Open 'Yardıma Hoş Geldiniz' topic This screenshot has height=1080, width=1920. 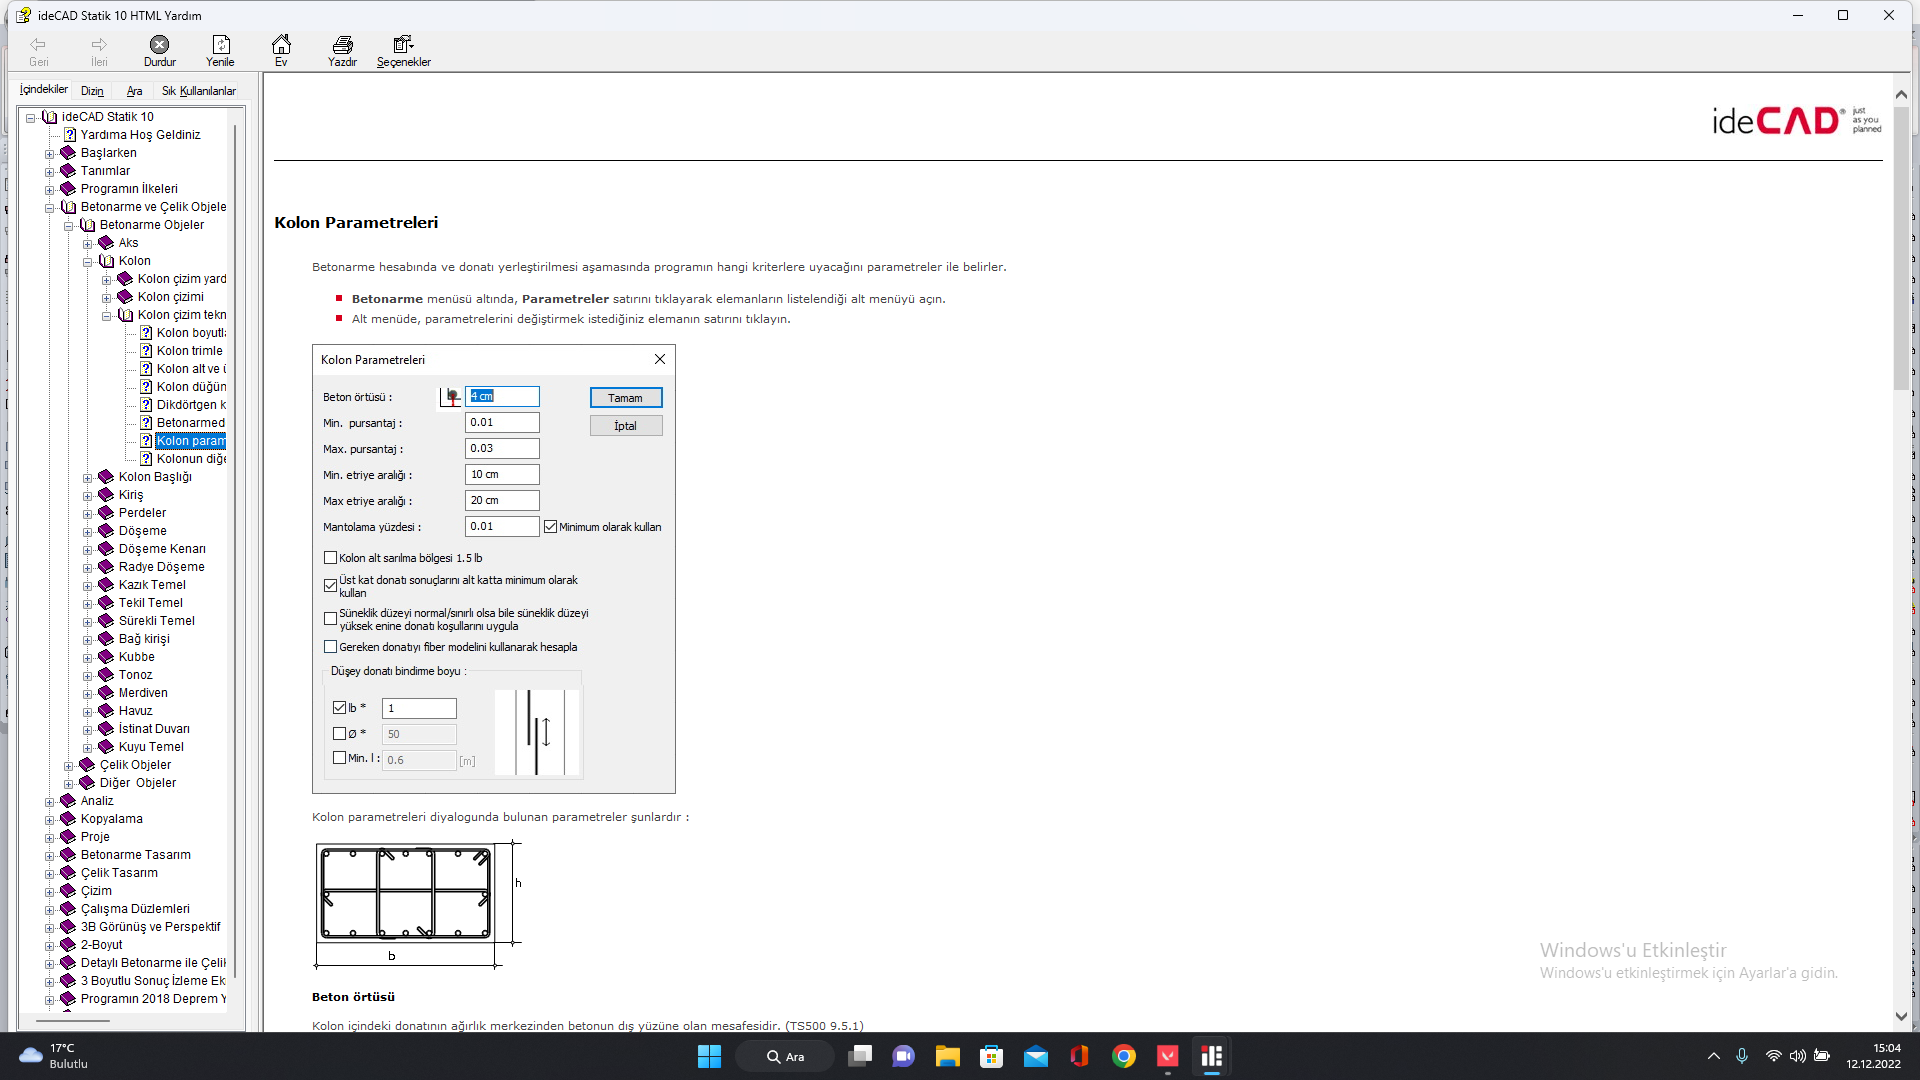(x=140, y=135)
